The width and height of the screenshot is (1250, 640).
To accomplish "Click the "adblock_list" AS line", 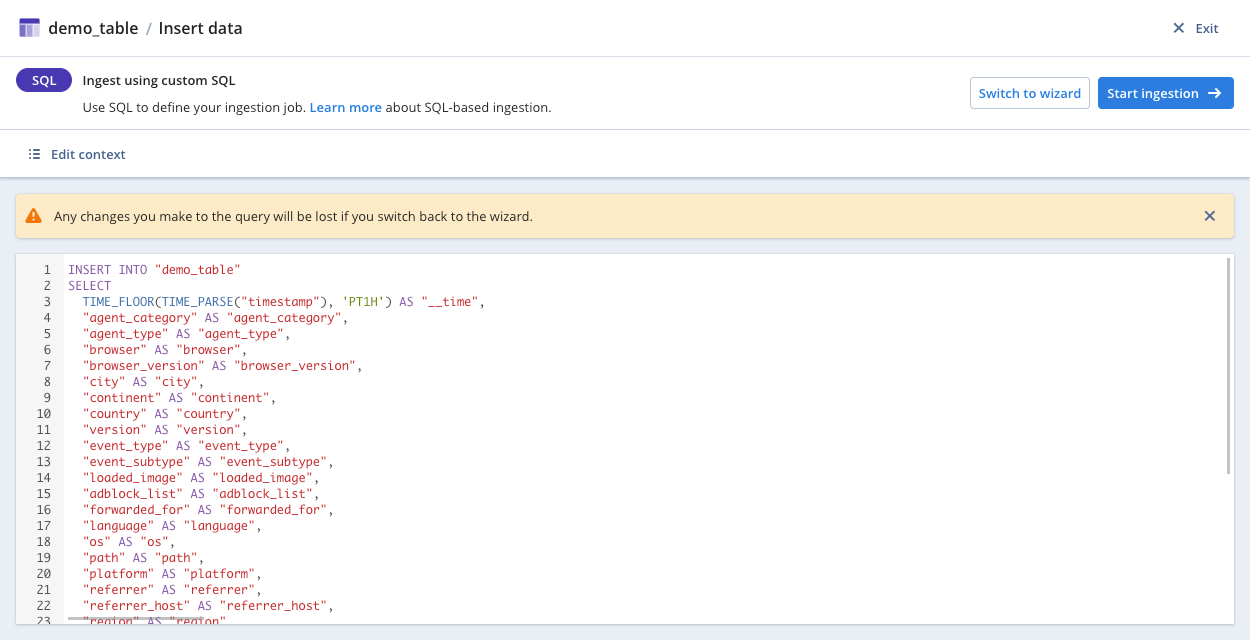I will click(x=200, y=494).
